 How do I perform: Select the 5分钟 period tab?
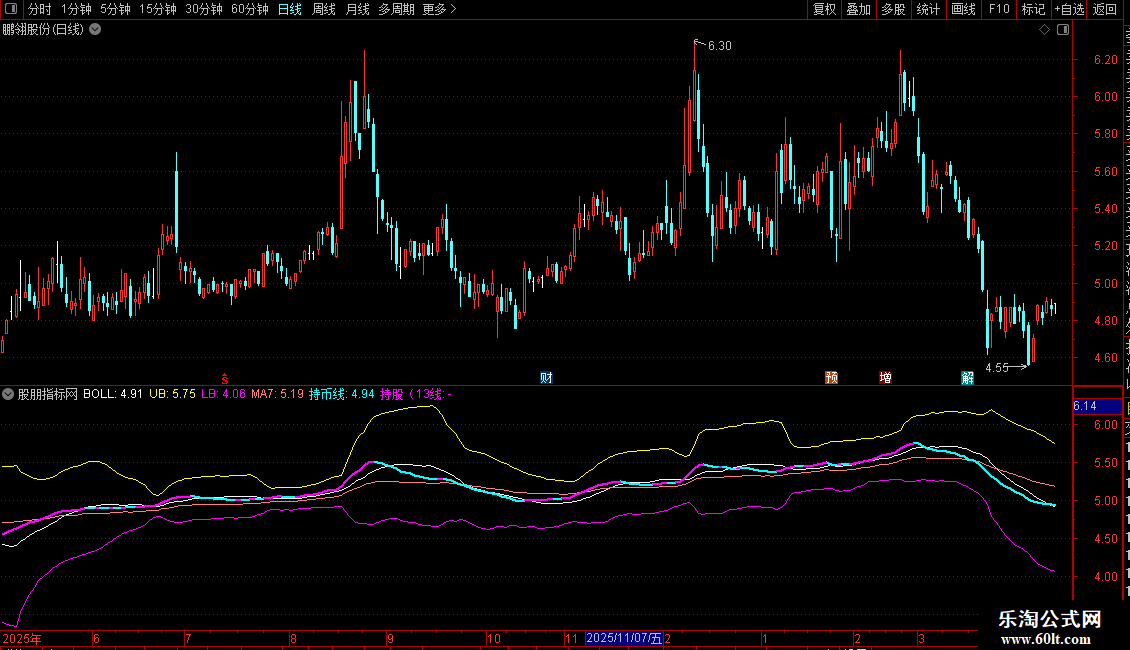115,9
